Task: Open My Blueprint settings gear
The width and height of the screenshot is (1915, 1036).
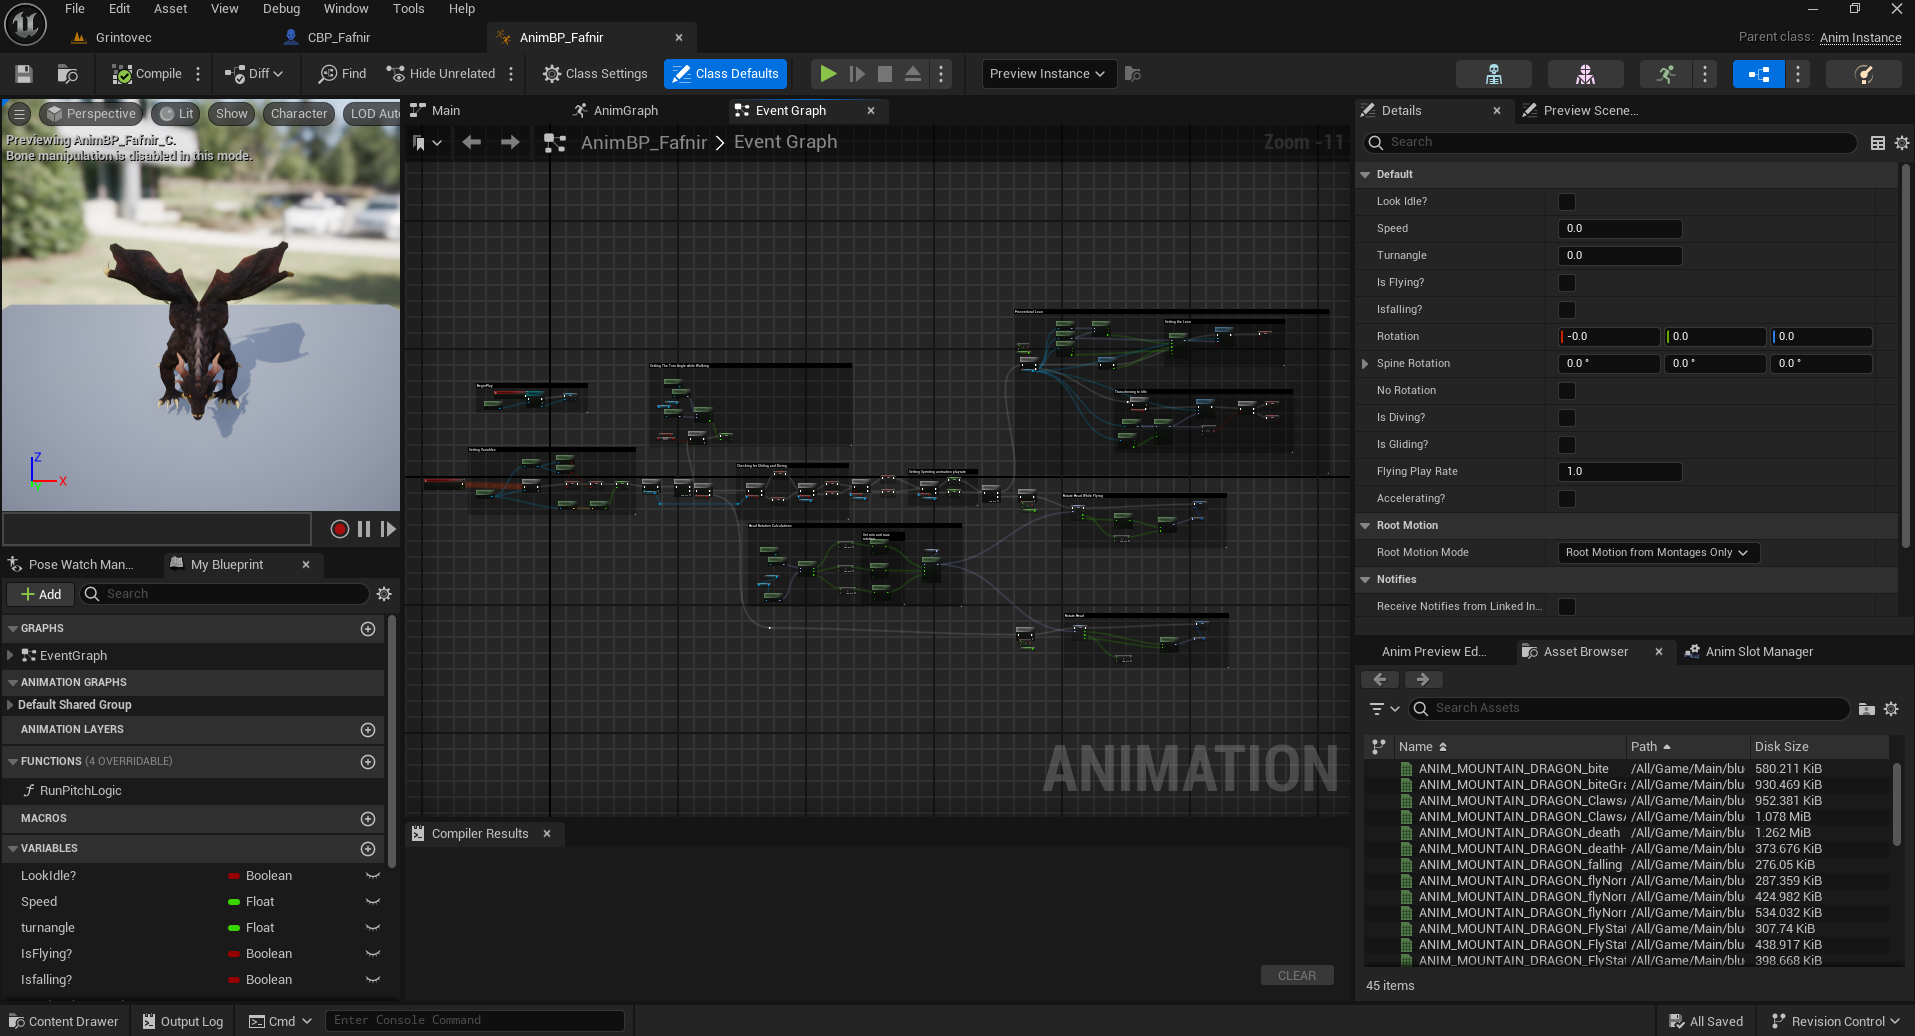Action: [x=384, y=594]
